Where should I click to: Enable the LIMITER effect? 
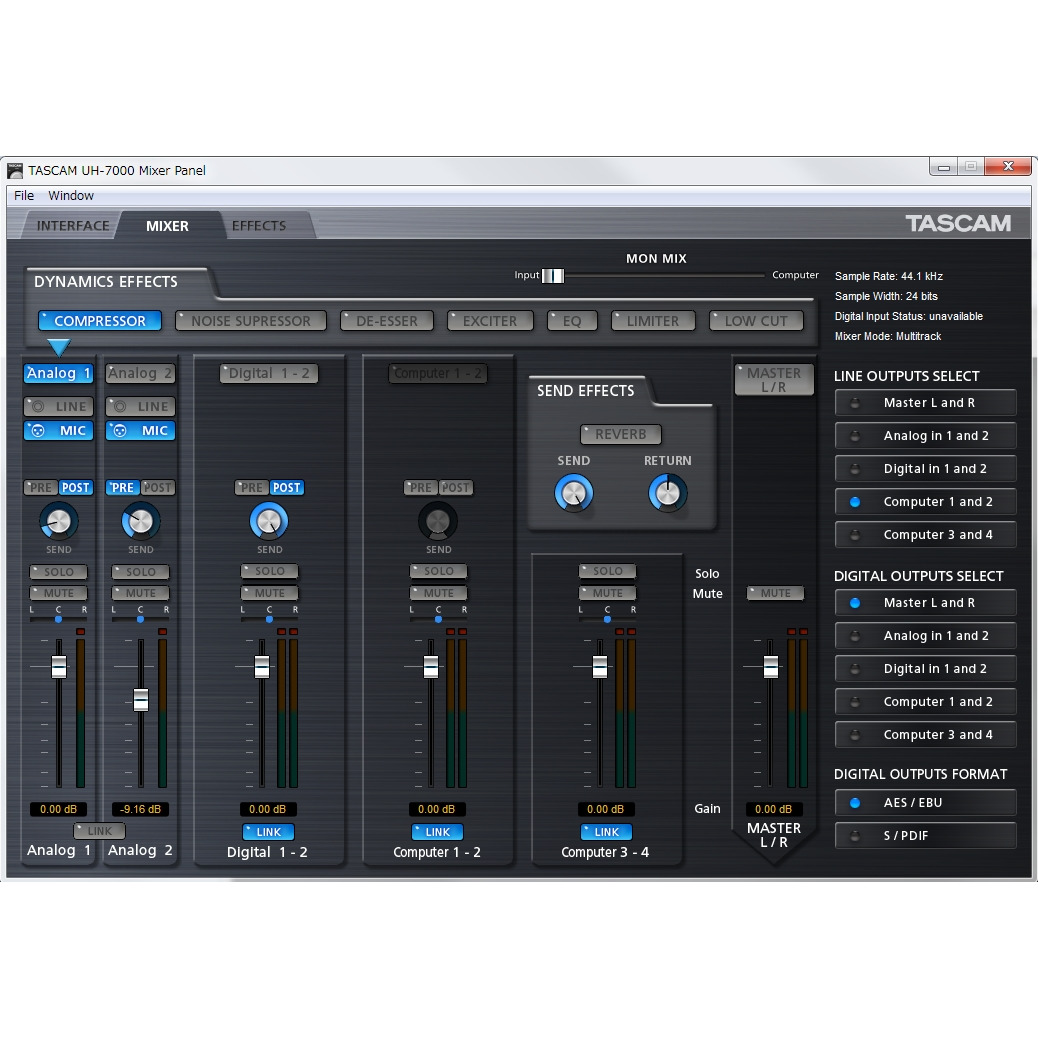click(653, 321)
